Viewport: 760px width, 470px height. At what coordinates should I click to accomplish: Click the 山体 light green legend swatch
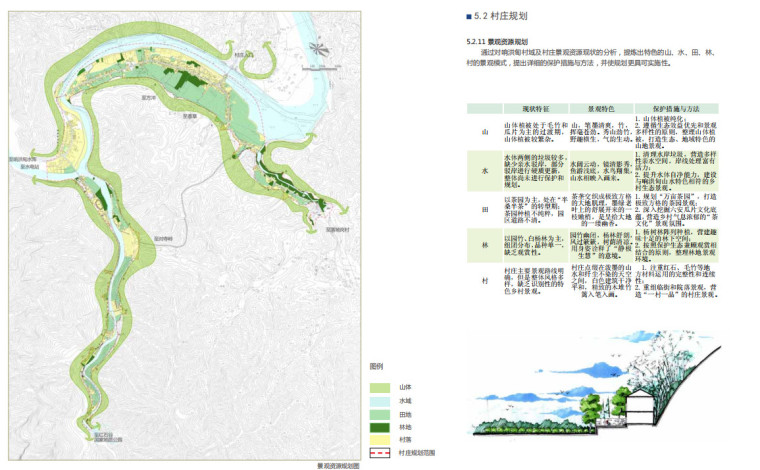[x=380, y=387]
